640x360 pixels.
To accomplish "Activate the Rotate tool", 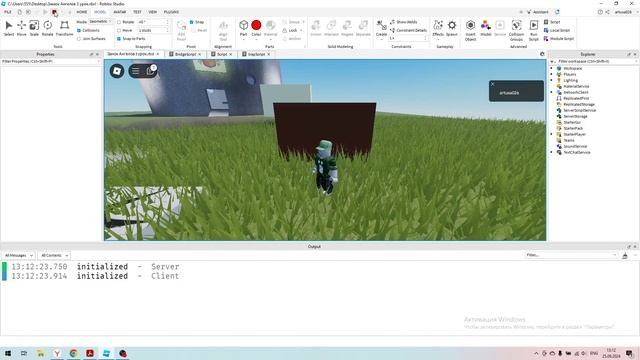I will coord(47,28).
